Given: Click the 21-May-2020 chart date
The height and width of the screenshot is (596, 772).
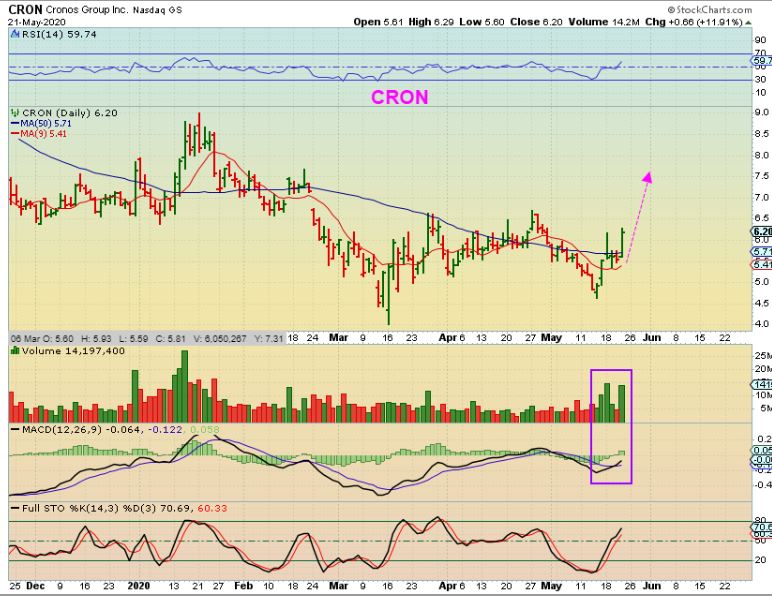Looking at the screenshot, I should pyautogui.click(x=37, y=22).
